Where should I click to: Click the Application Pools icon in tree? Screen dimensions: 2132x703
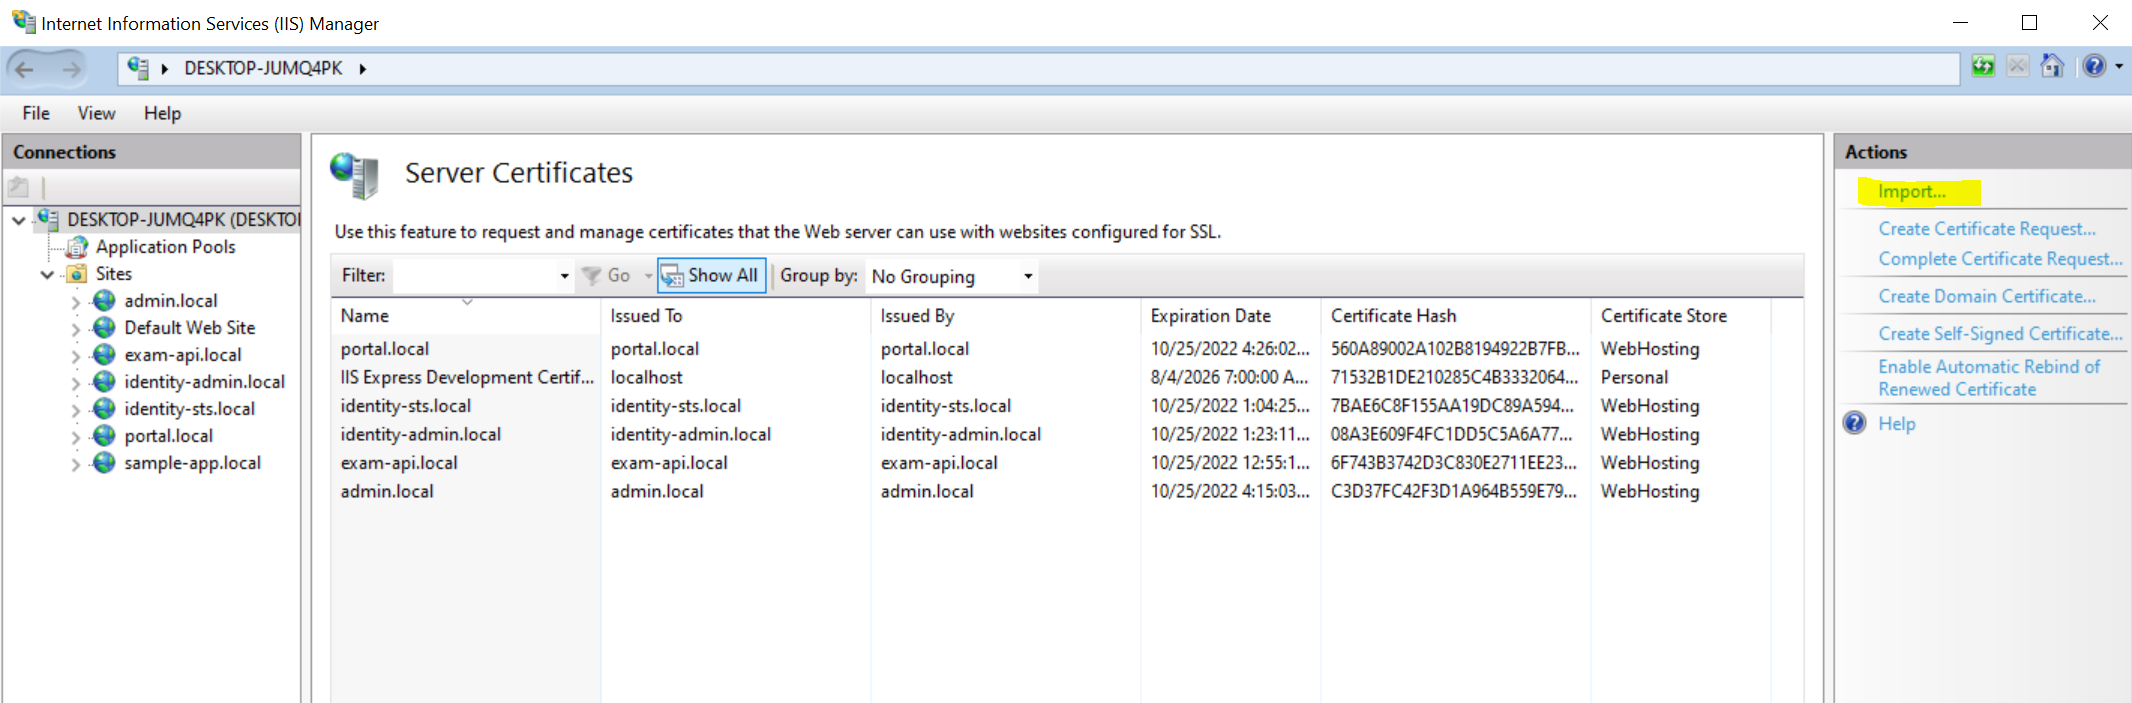(x=77, y=247)
